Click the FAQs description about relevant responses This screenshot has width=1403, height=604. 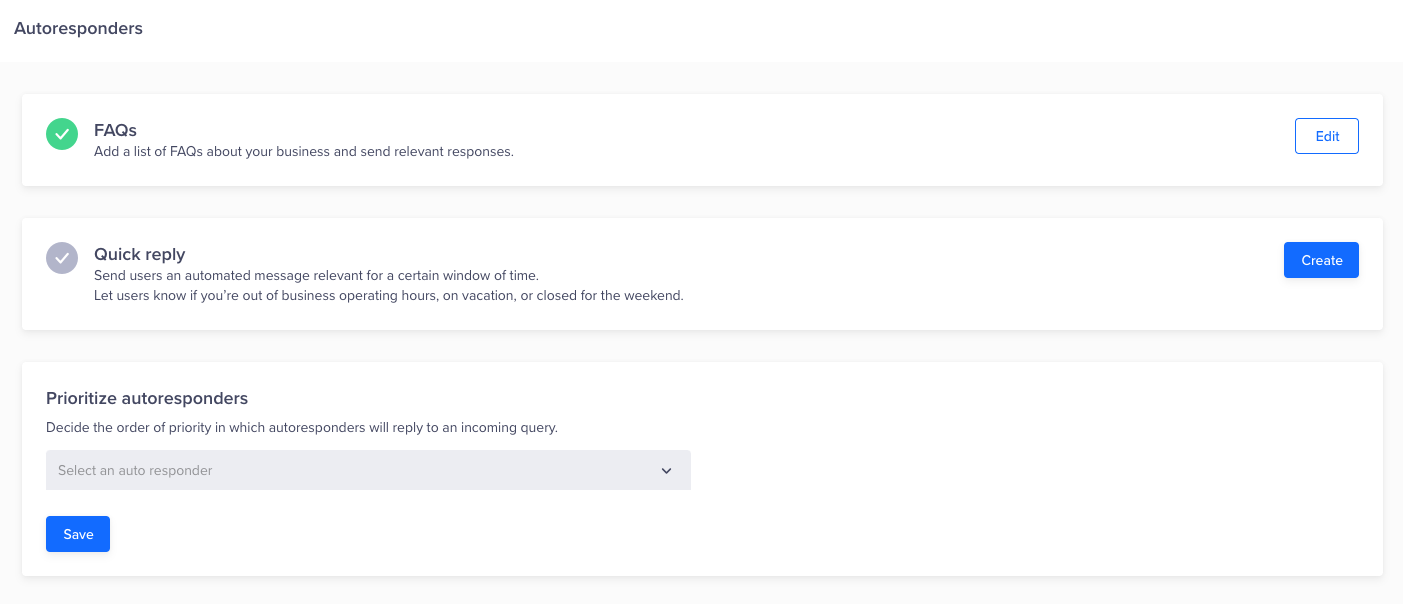click(303, 152)
